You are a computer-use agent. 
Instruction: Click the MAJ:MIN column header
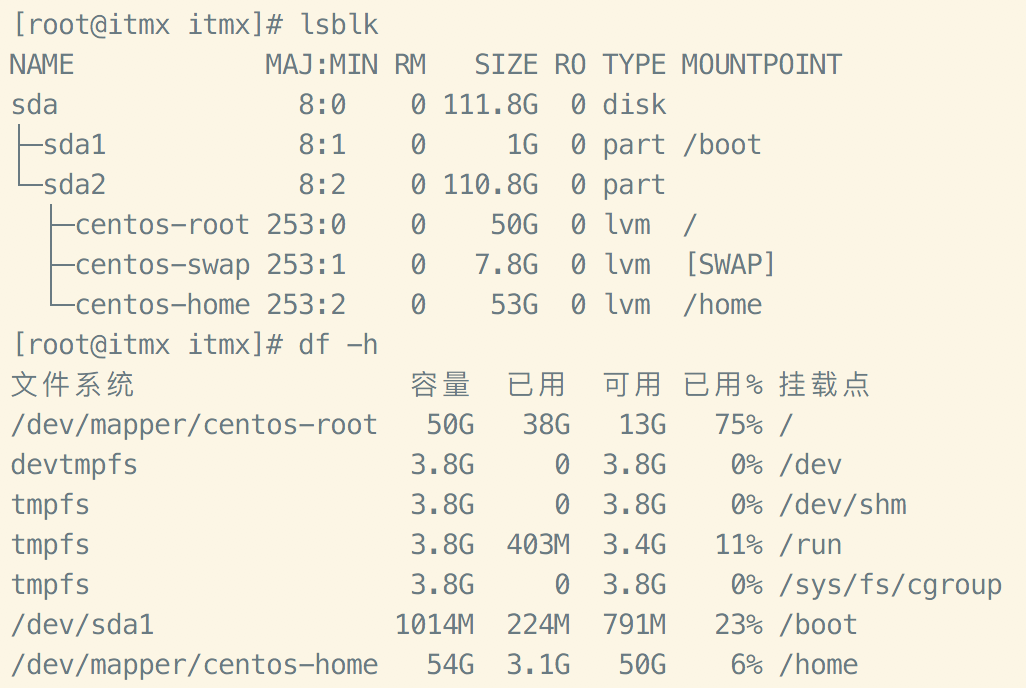tap(321, 65)
